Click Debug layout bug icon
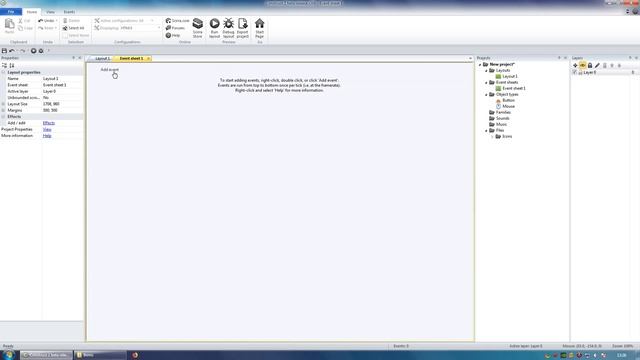640x360 pixels. pyautogui.click(x=229, y=24)
